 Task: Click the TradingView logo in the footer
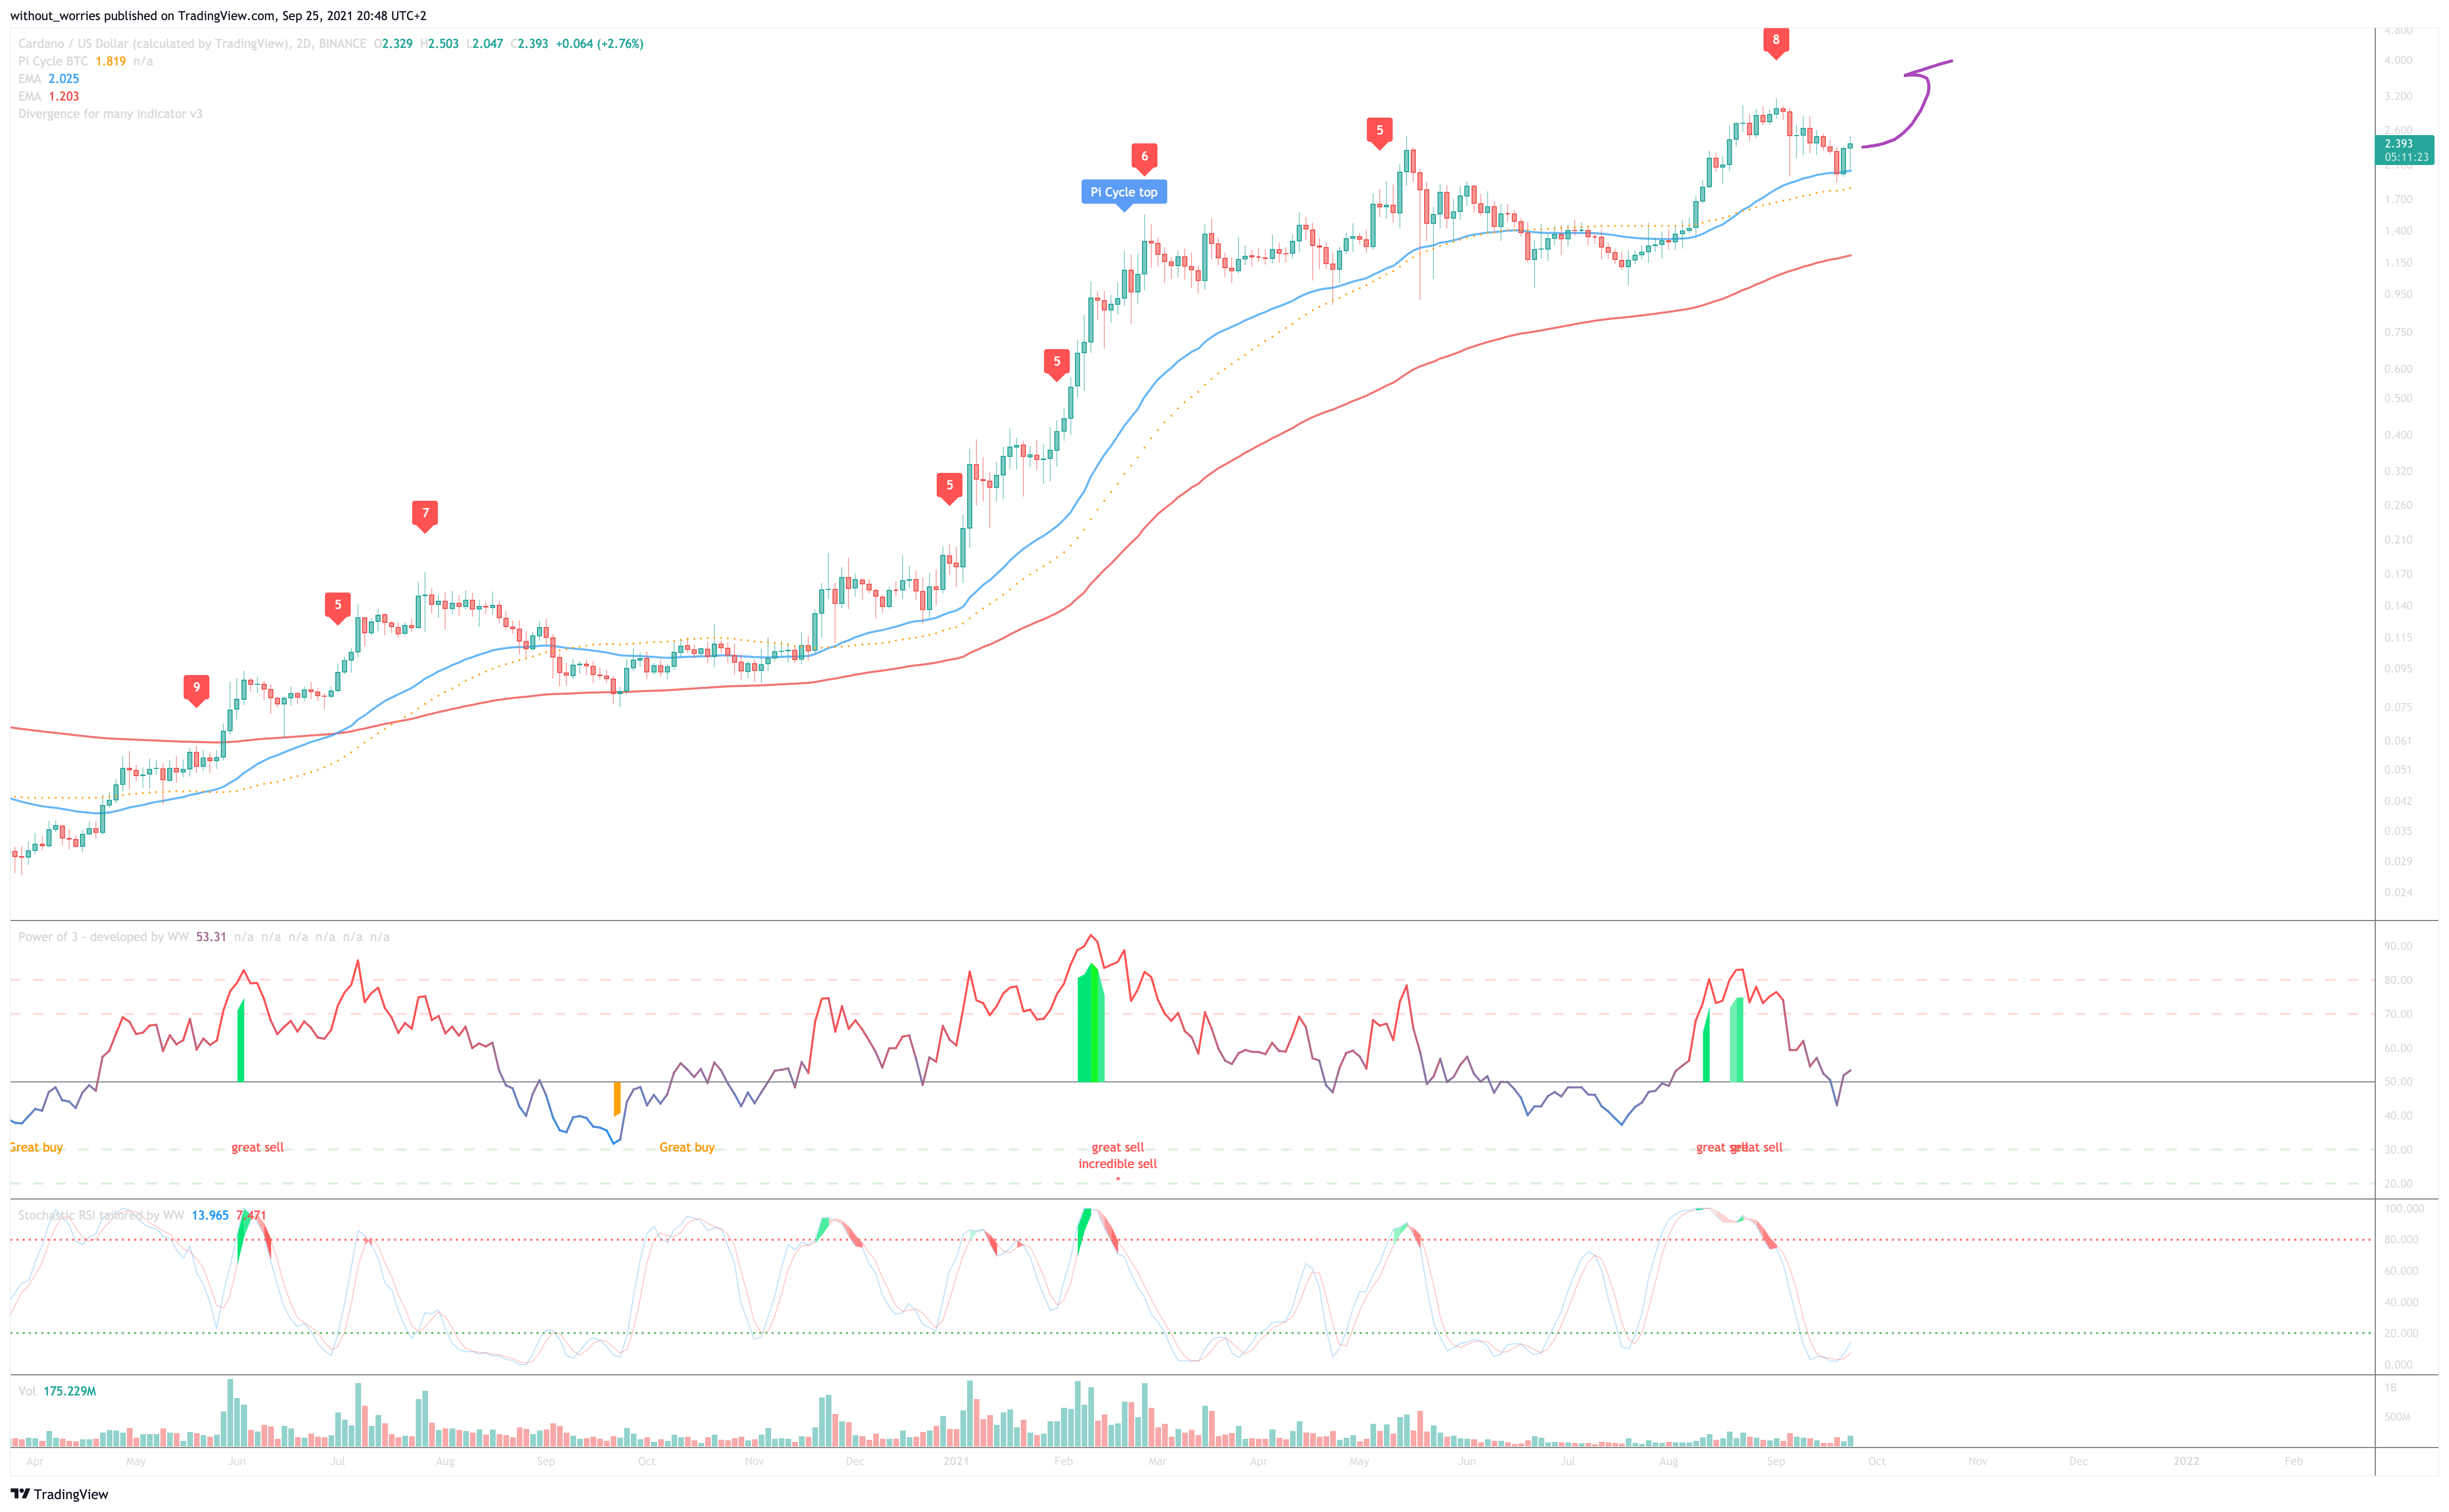point(59,1494)
